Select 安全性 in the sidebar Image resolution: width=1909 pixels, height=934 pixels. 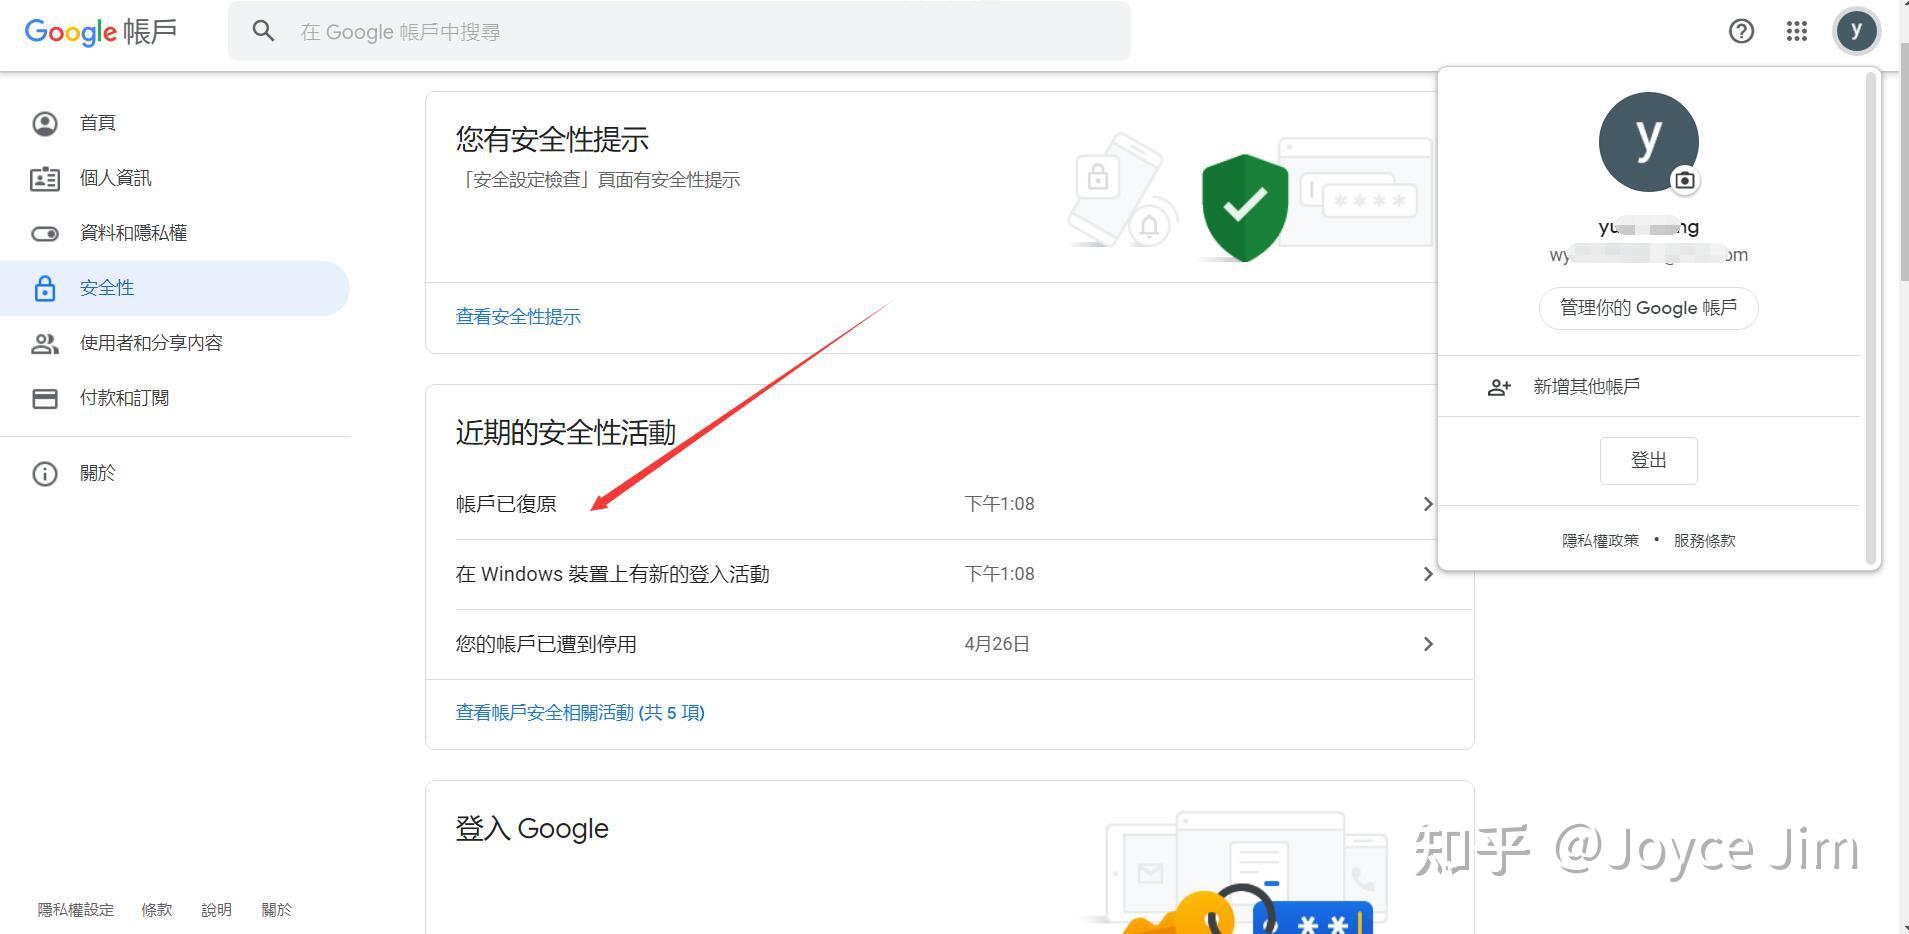click(175, 288)
